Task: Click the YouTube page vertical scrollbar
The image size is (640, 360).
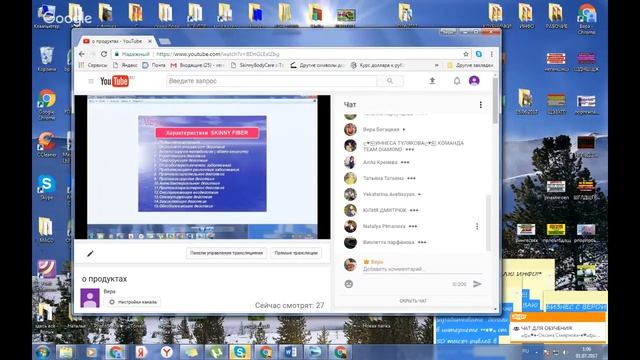Action: (x=495, y=100)
